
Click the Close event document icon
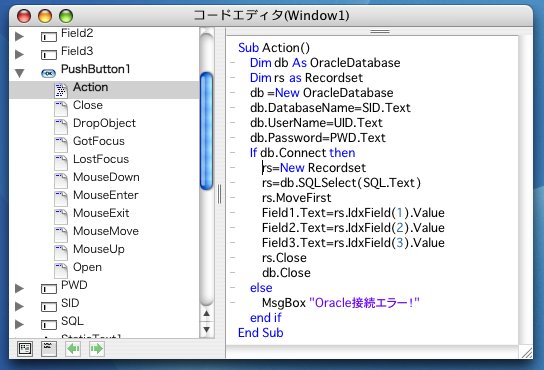(x=61, y=108)
